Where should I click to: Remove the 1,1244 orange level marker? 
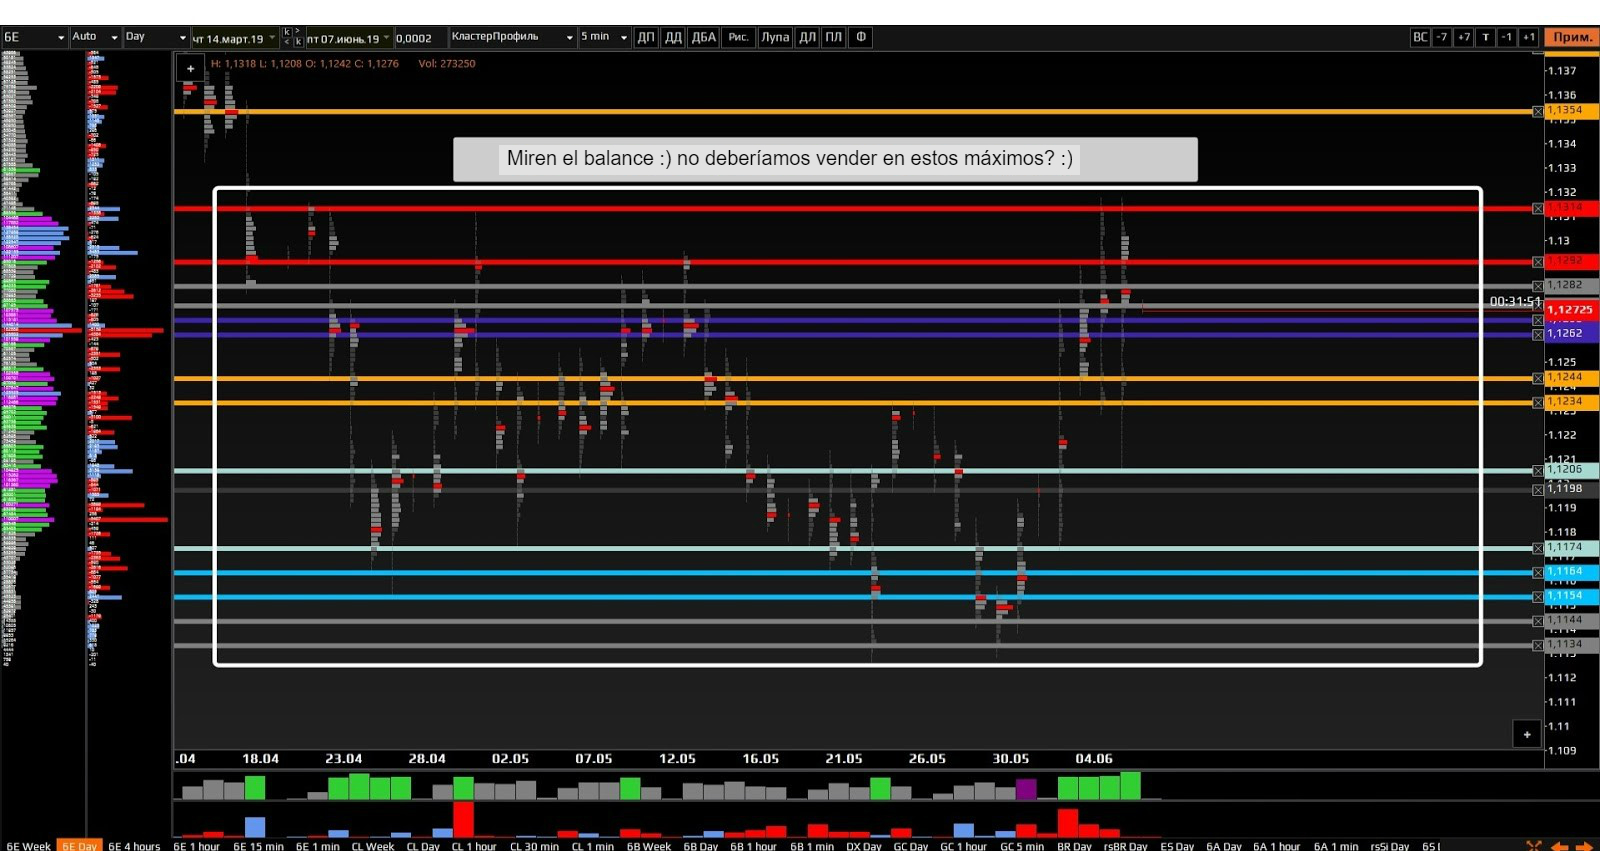click(1538, 378)
